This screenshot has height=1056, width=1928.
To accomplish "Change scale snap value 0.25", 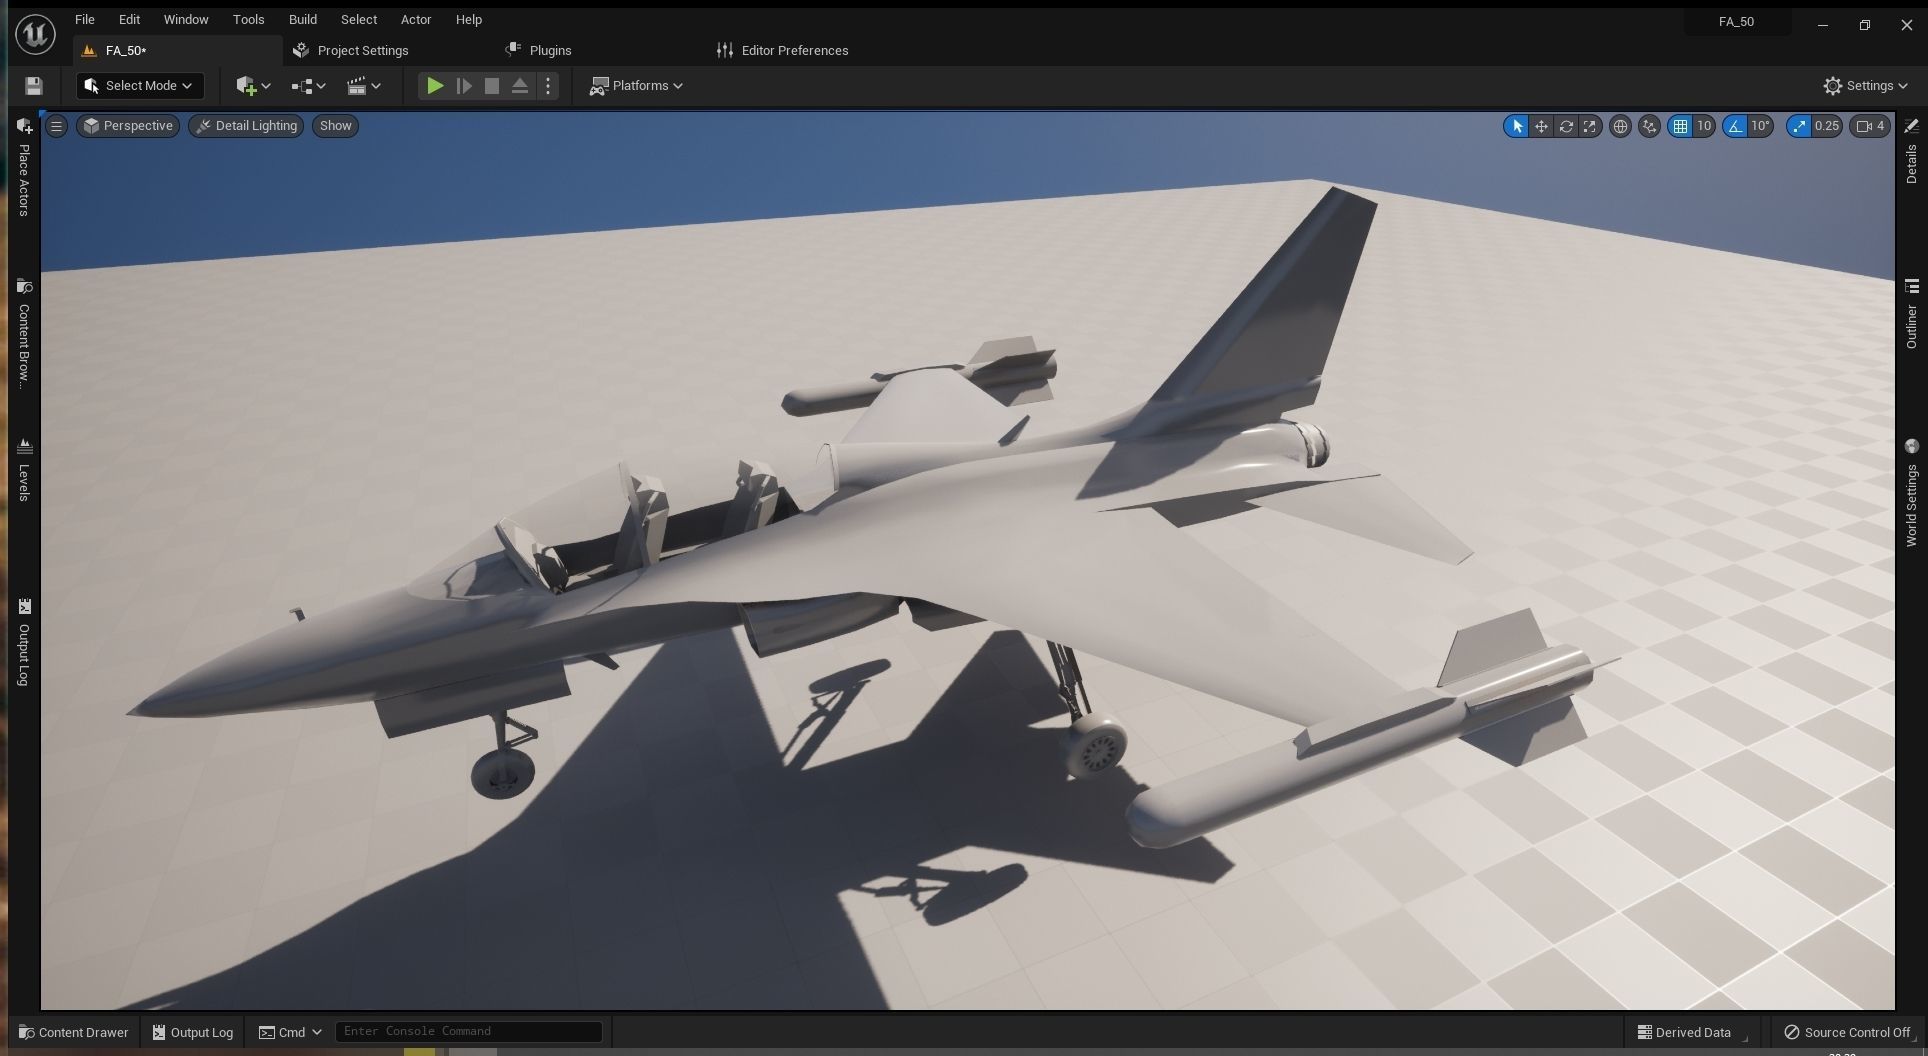I will tap(1827, 126).
